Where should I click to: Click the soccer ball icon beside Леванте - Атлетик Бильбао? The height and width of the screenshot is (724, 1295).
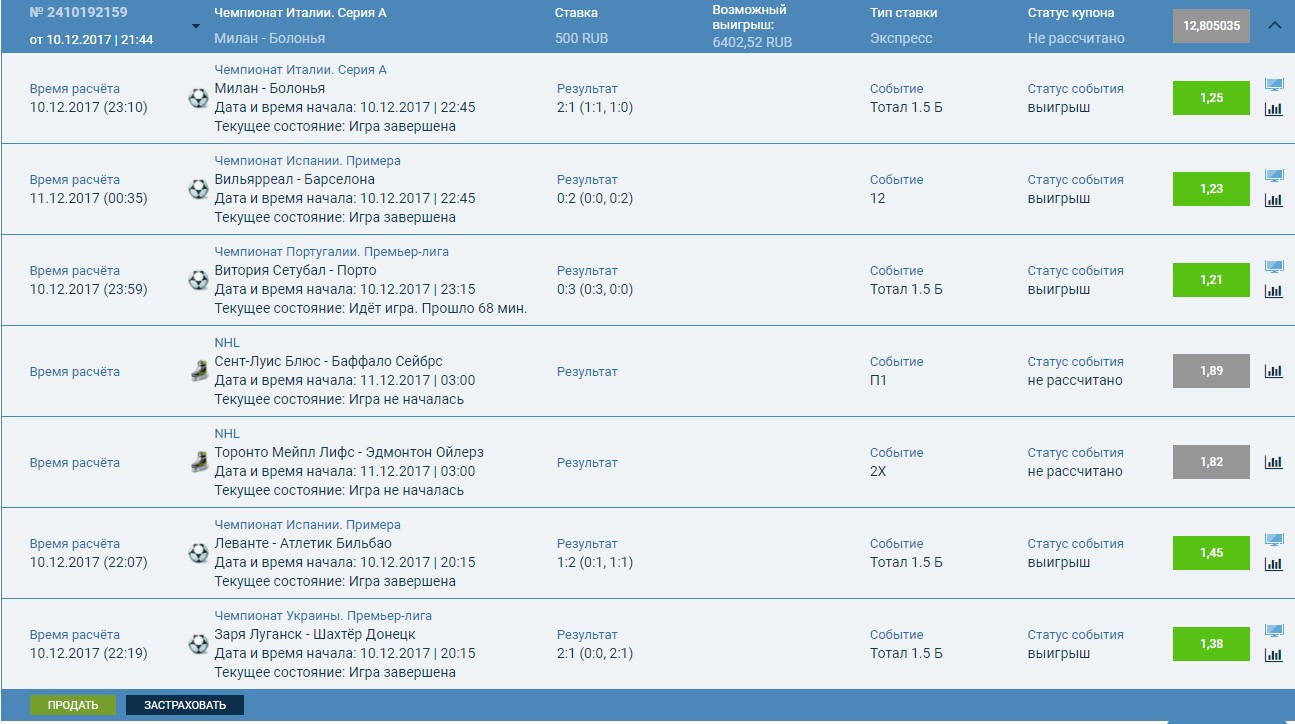click(x=197, y=553)
